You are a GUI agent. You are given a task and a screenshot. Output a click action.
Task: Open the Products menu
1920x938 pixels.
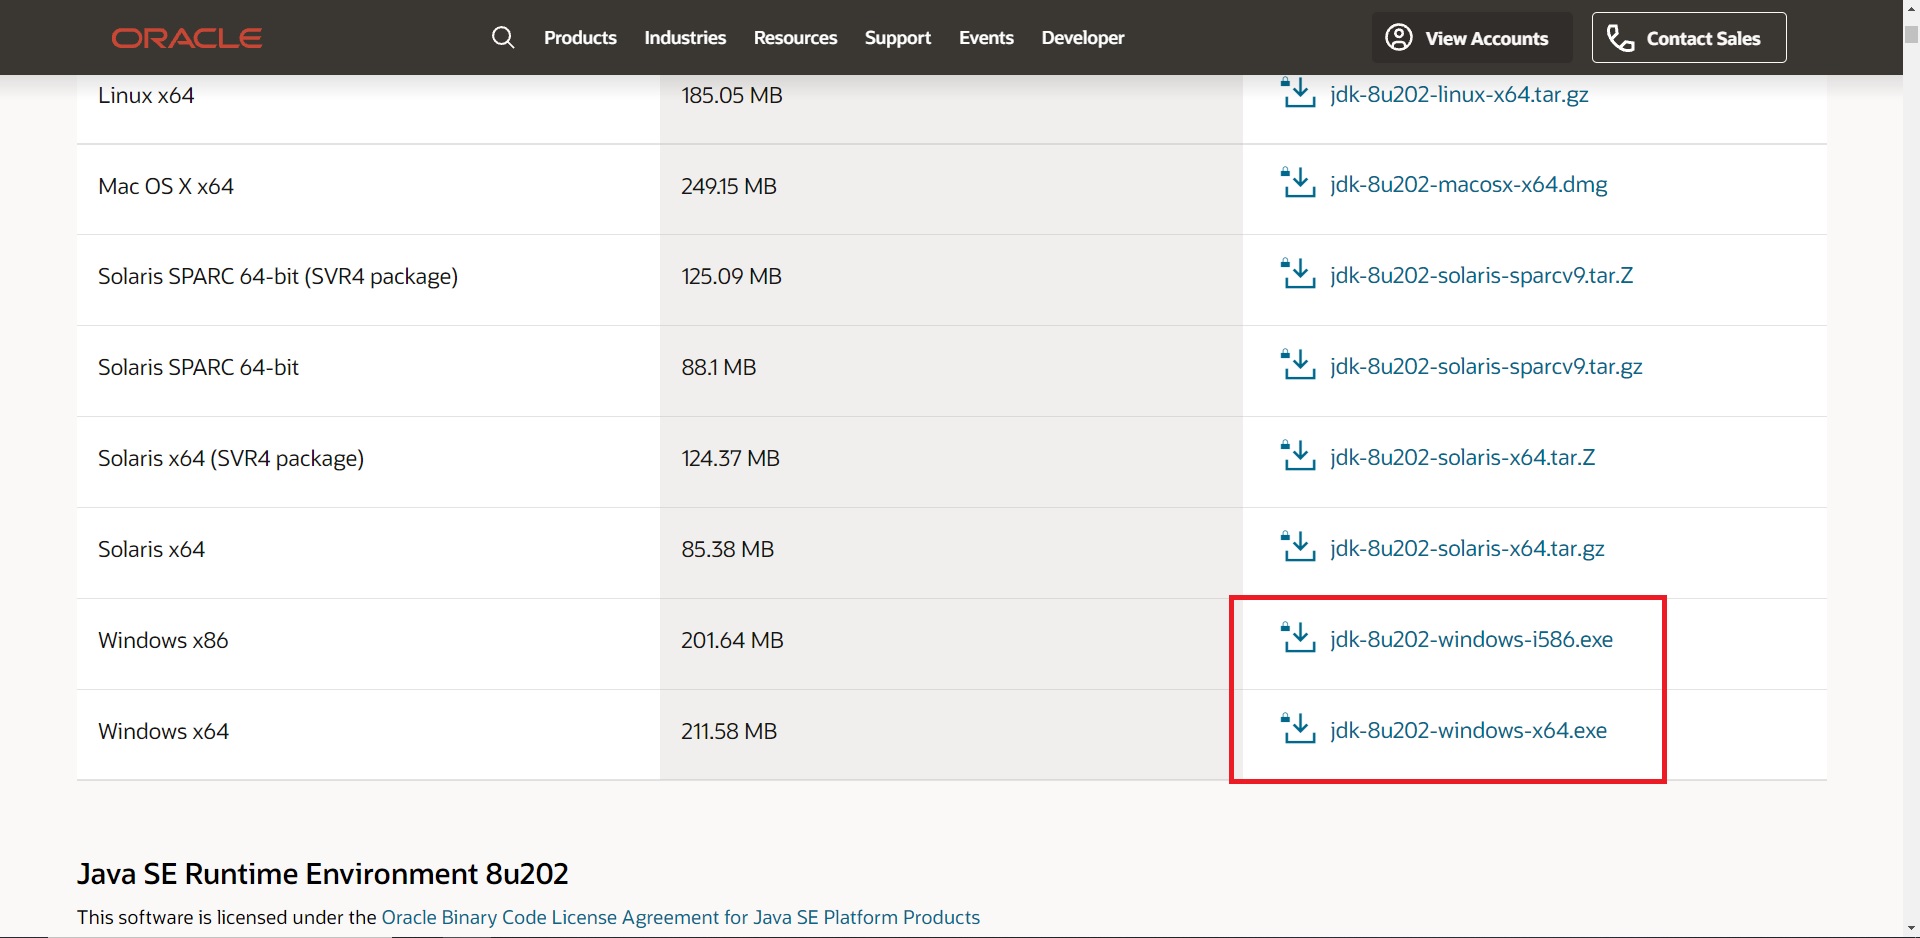(x=580, y=38)
